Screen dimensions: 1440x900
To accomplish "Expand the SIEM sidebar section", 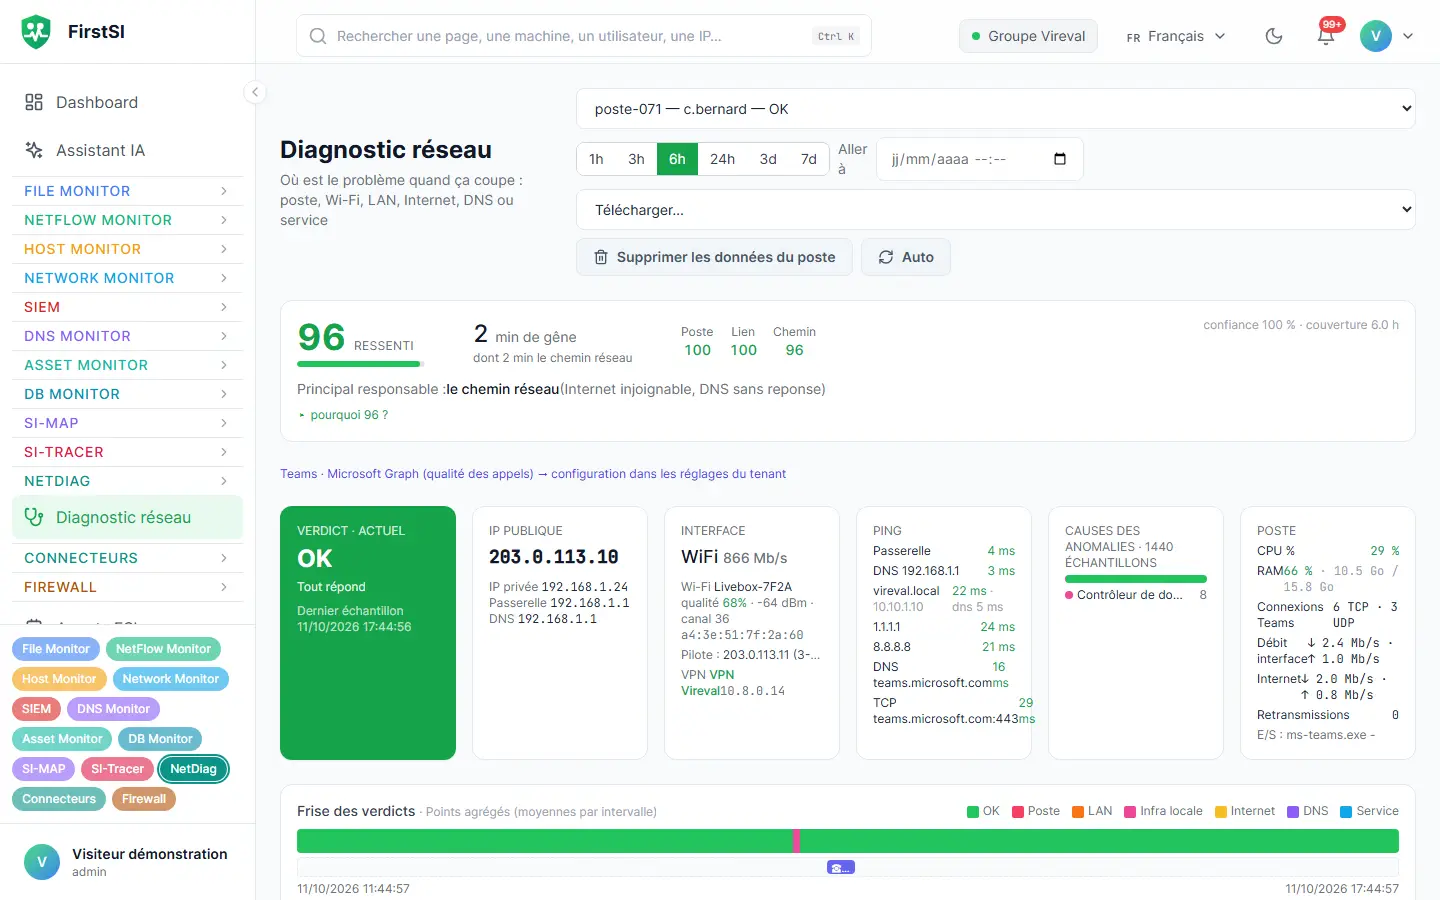I will (x=127, y=307).
